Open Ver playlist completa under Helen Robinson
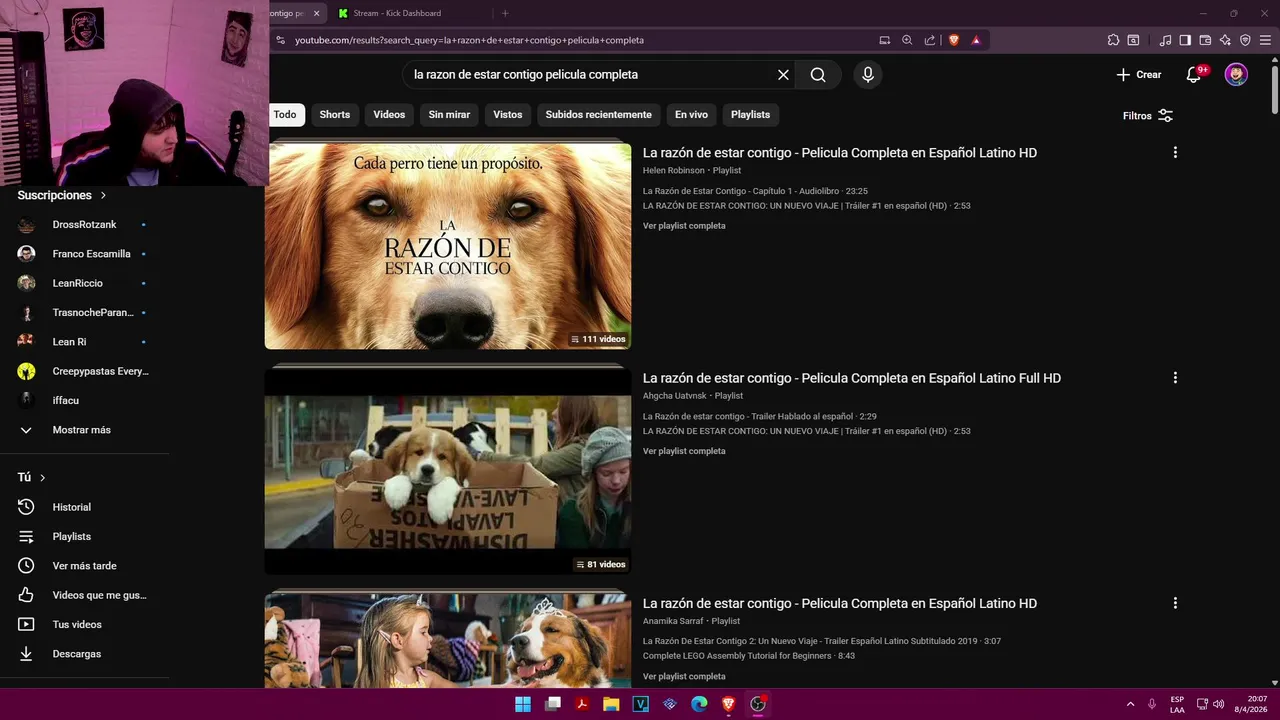Screen dimensions: 1280x720 pyautogui.click(x=684, y=226)
